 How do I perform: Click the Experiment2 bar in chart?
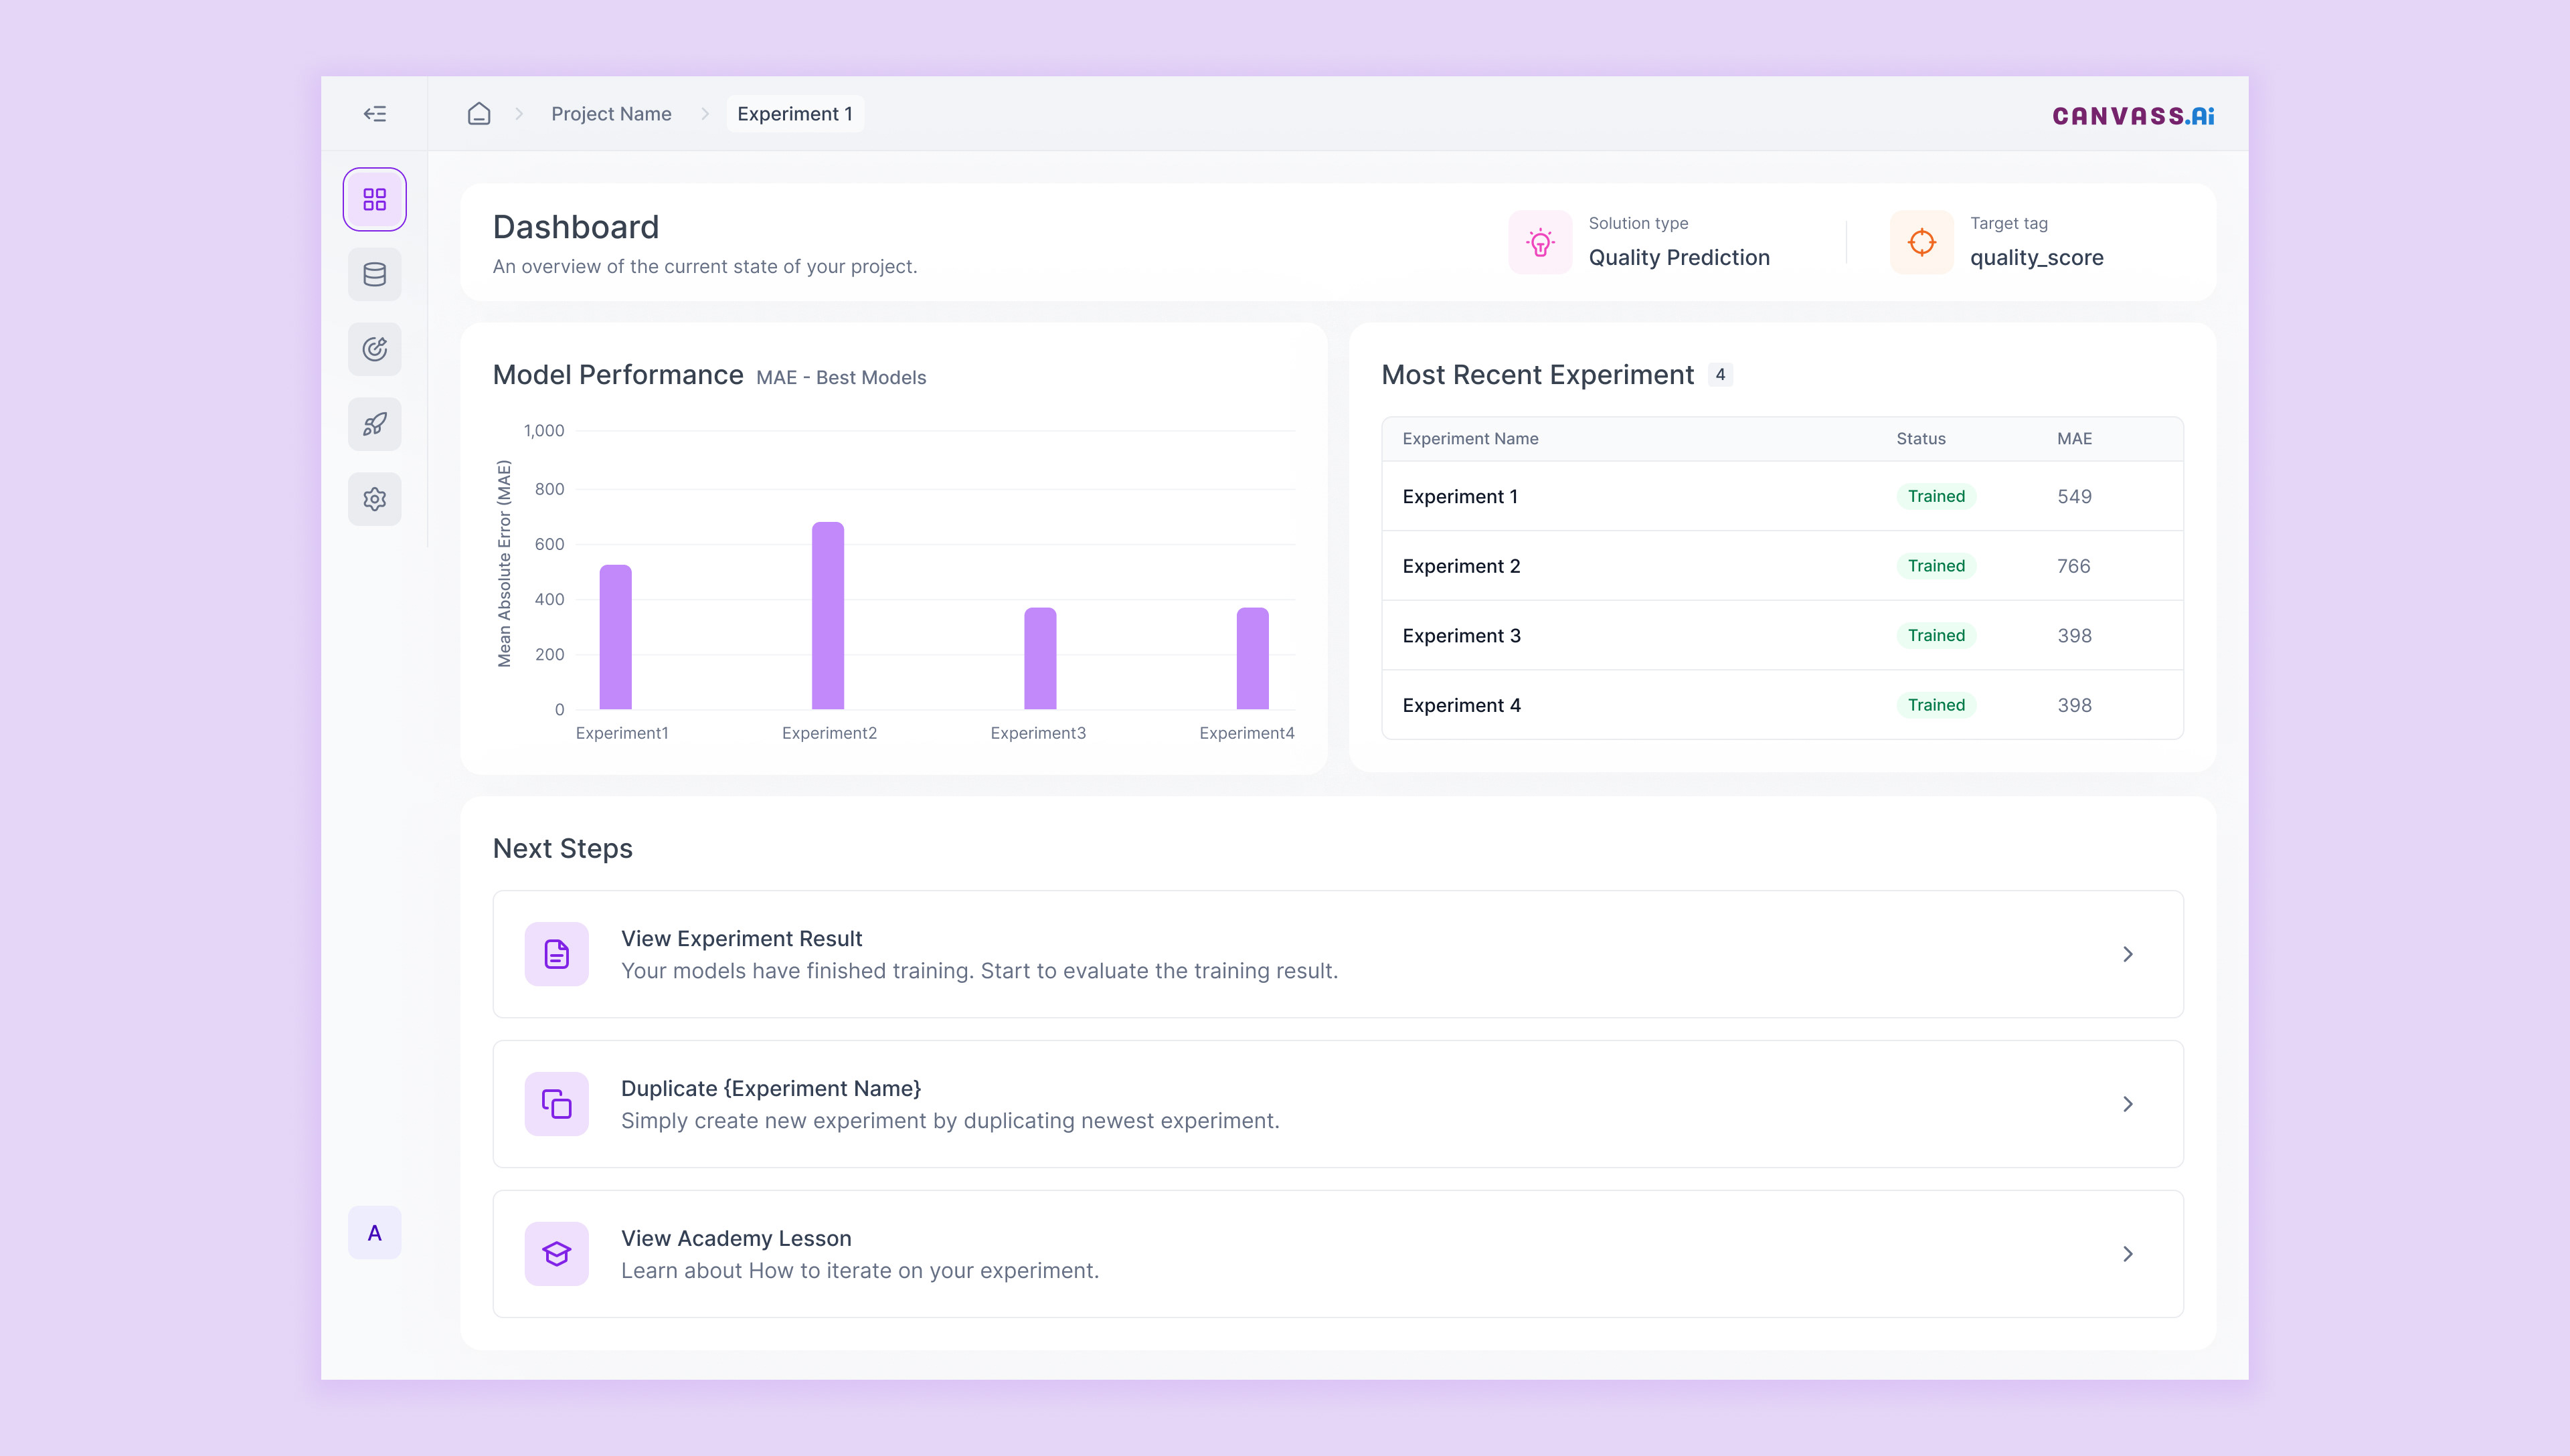point(827,616)
